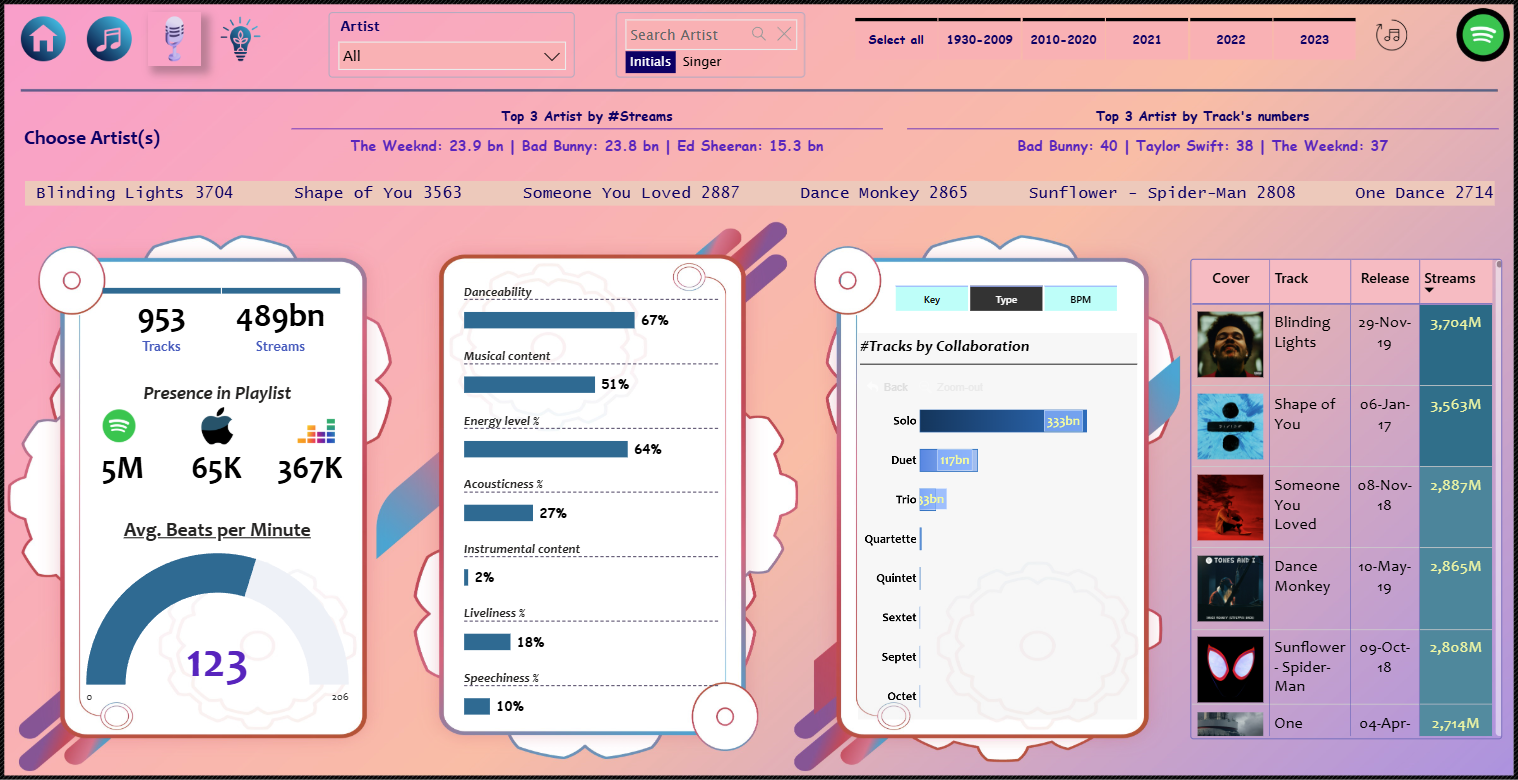Open the Artist dropdown showing All
The width and height of the screenshot is (1518, 780).
click(x=452, y=56)
